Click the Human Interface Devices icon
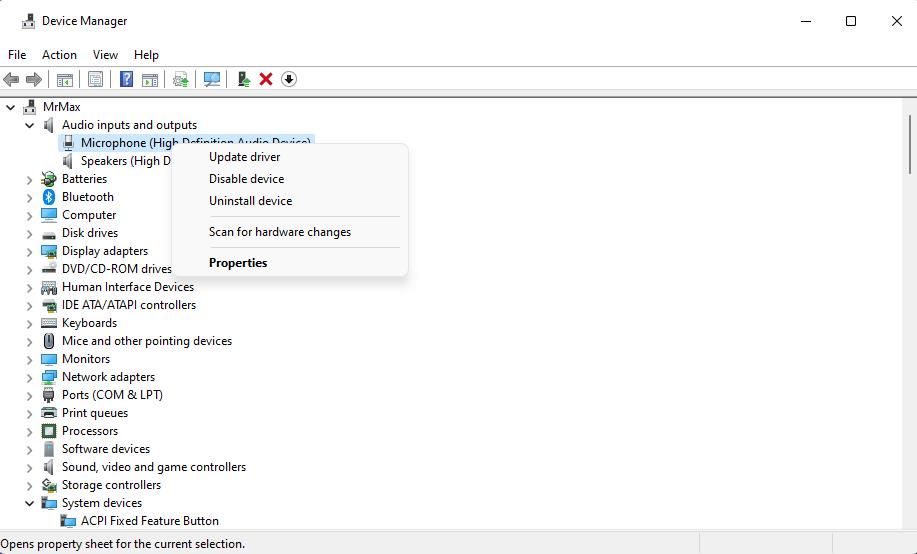 (49, 287)
